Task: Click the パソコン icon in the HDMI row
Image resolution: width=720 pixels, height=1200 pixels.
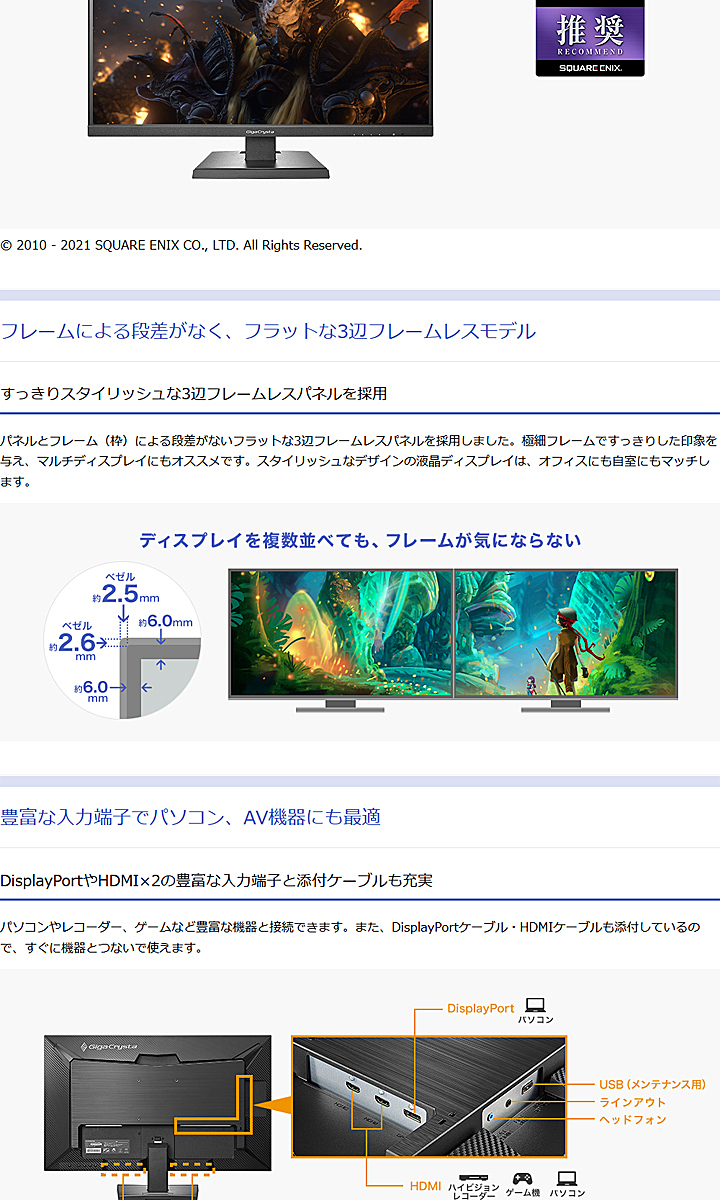Action: point(567,1179)
